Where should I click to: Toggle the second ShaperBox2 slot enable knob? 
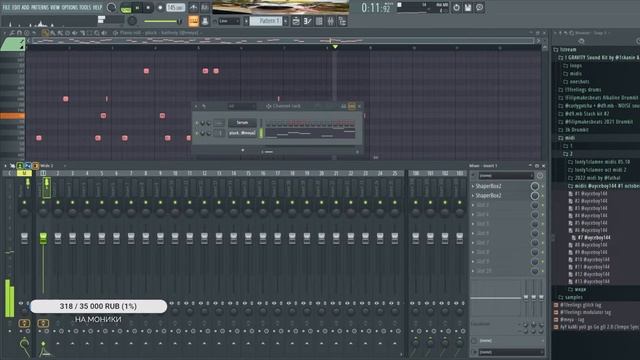pos(534,196)
